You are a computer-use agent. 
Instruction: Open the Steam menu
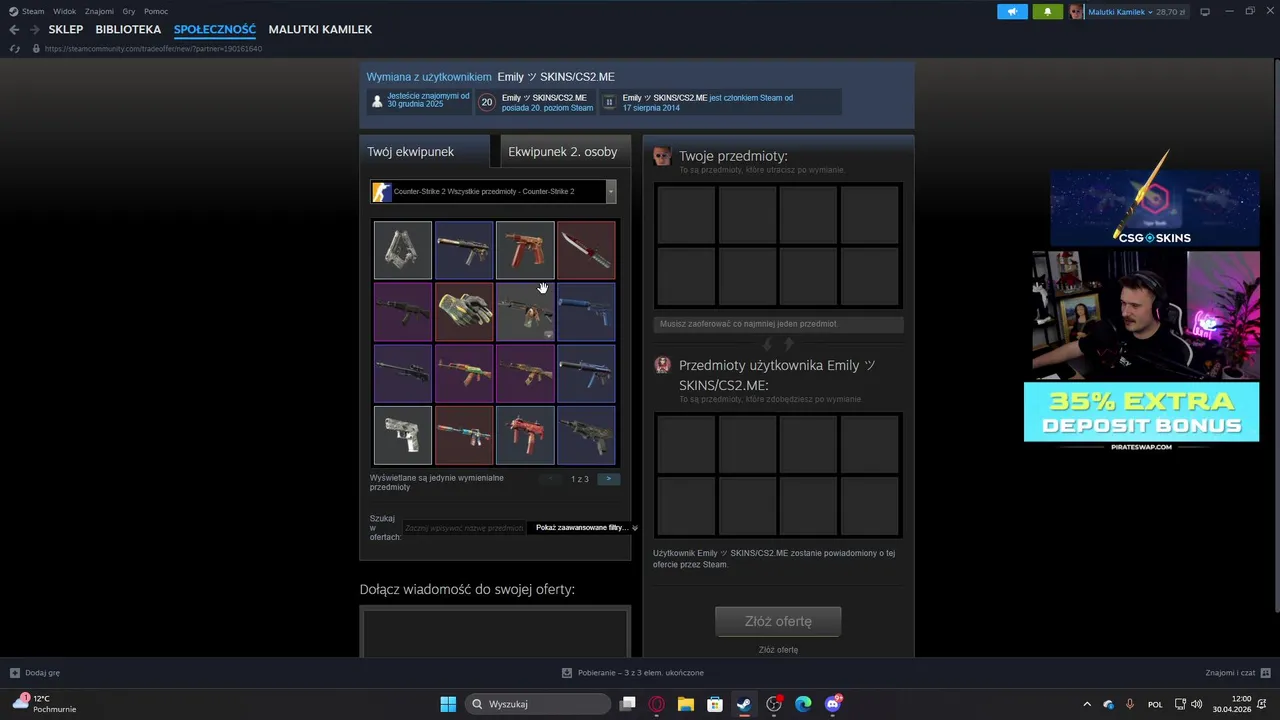pos(27,11)
